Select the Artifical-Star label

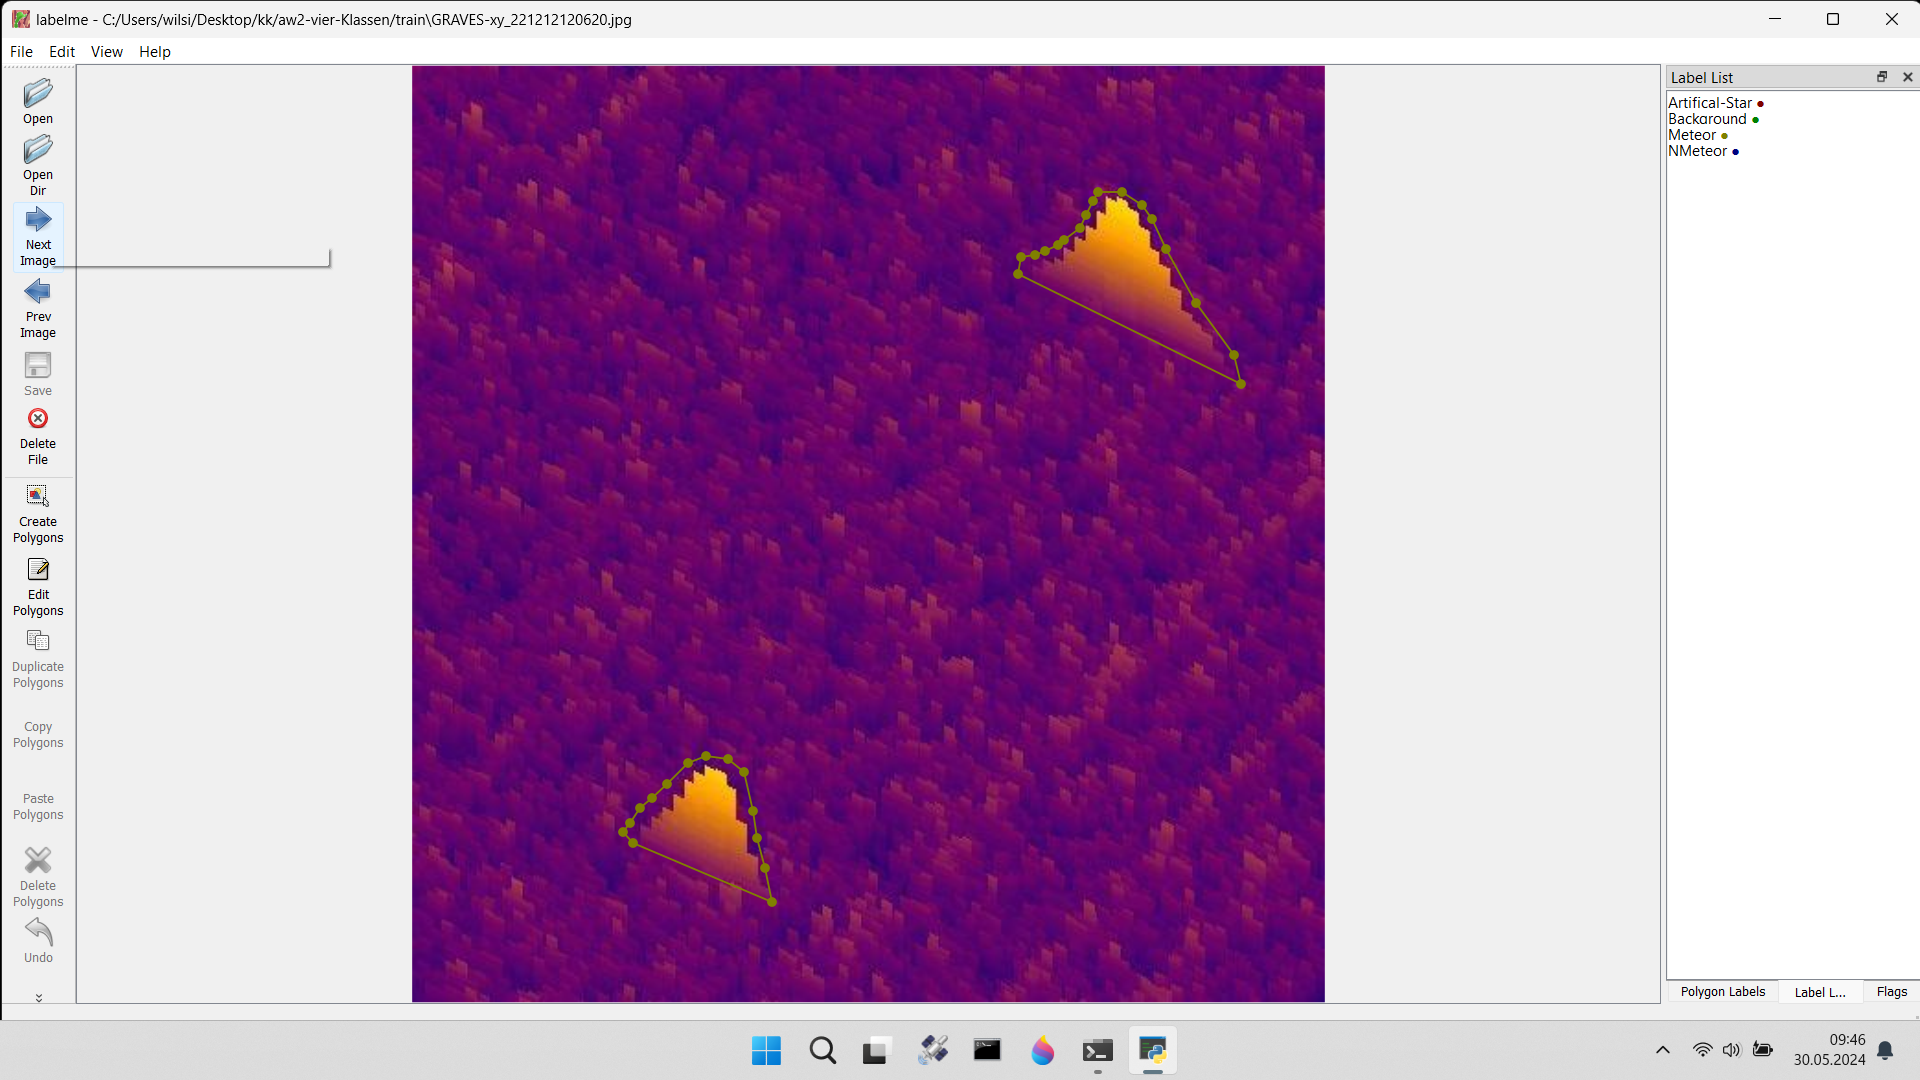[x=1716, y=103]
